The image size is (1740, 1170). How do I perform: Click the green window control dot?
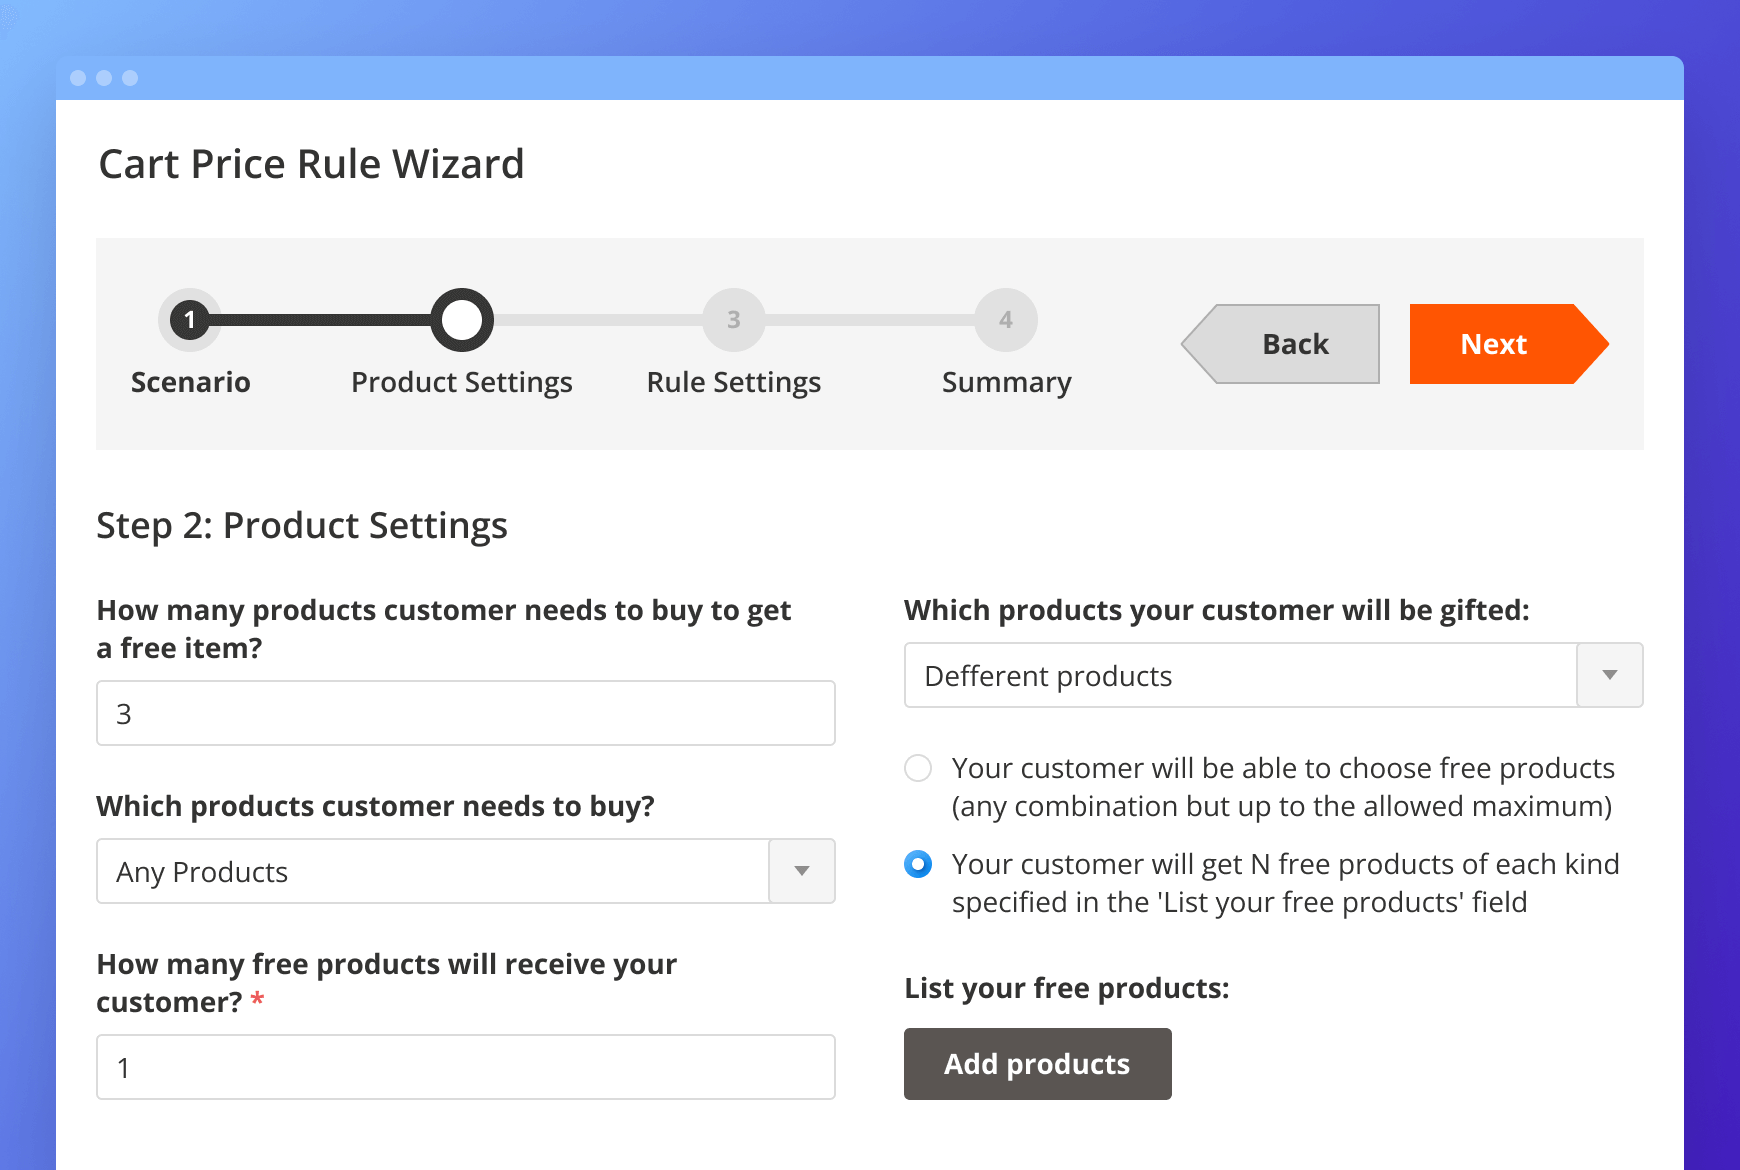click(131, 77)
